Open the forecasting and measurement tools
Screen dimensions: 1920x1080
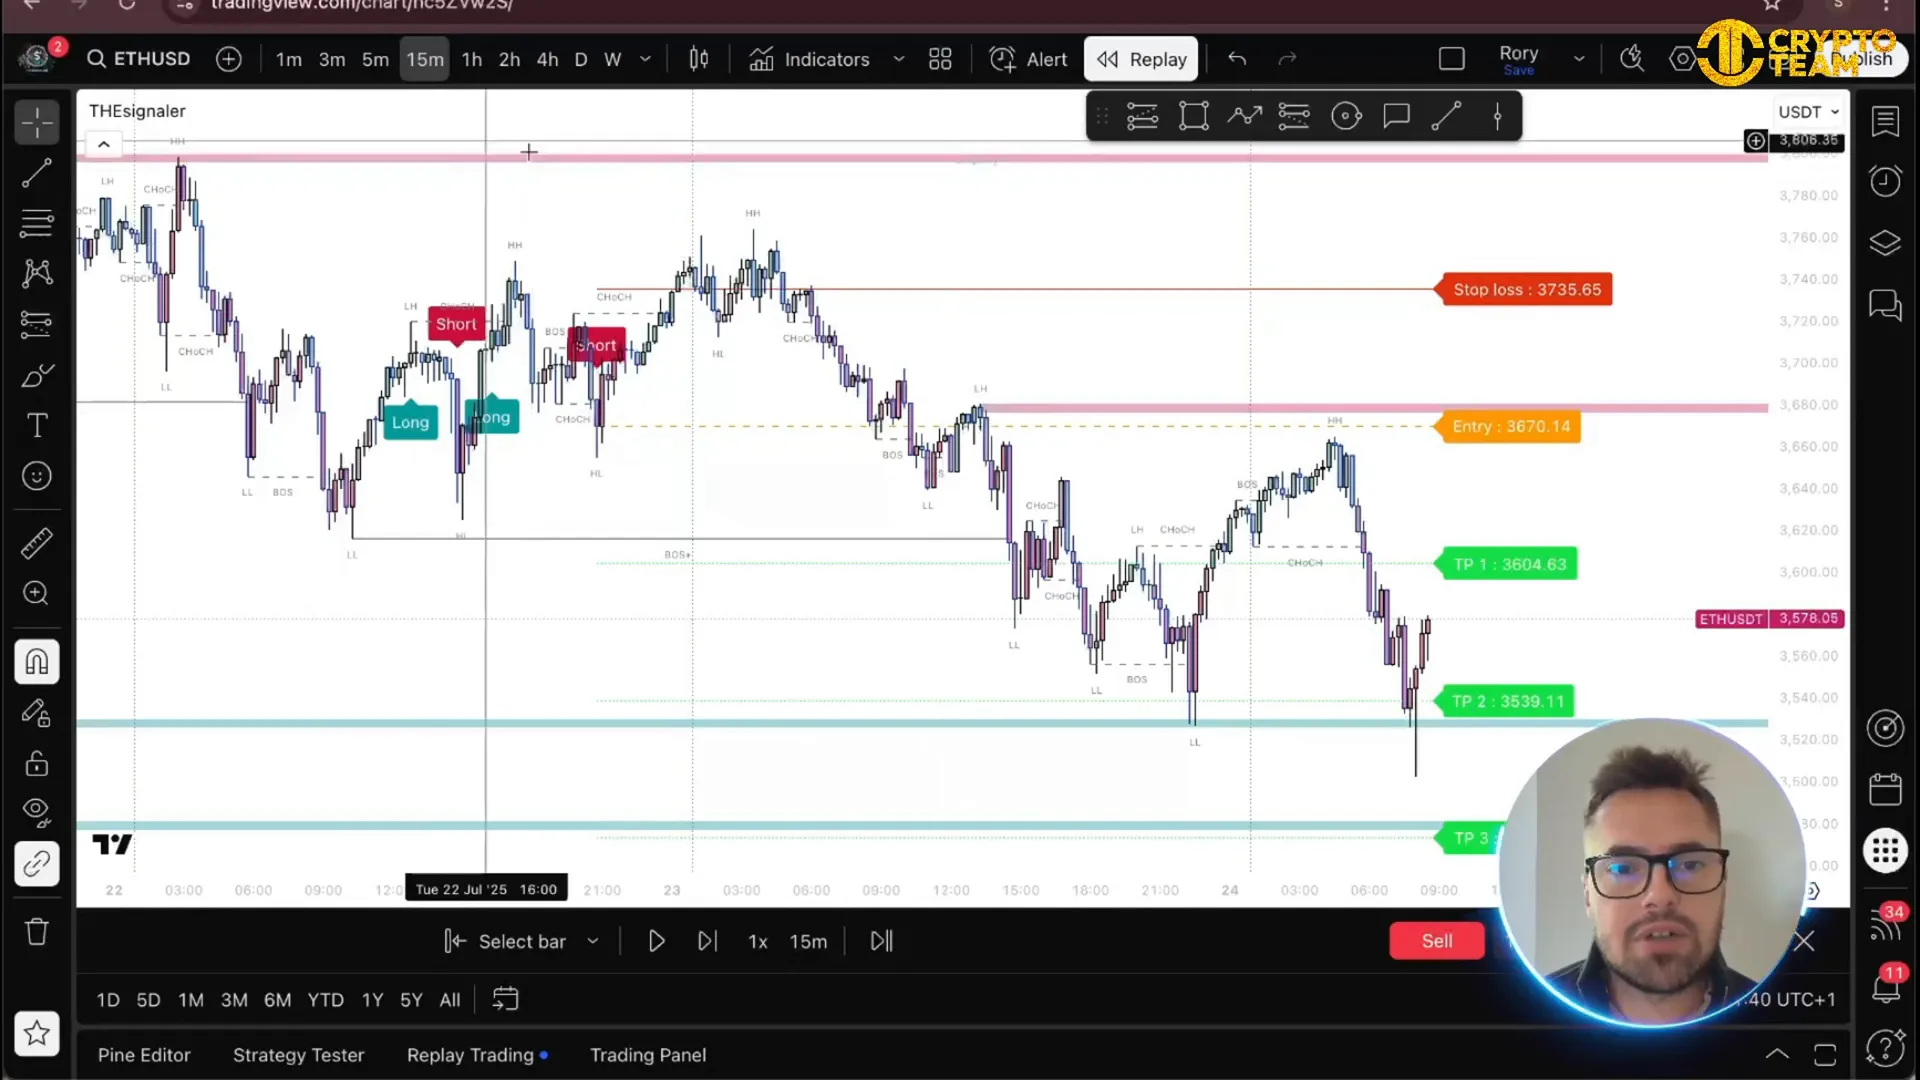[37, 323]
